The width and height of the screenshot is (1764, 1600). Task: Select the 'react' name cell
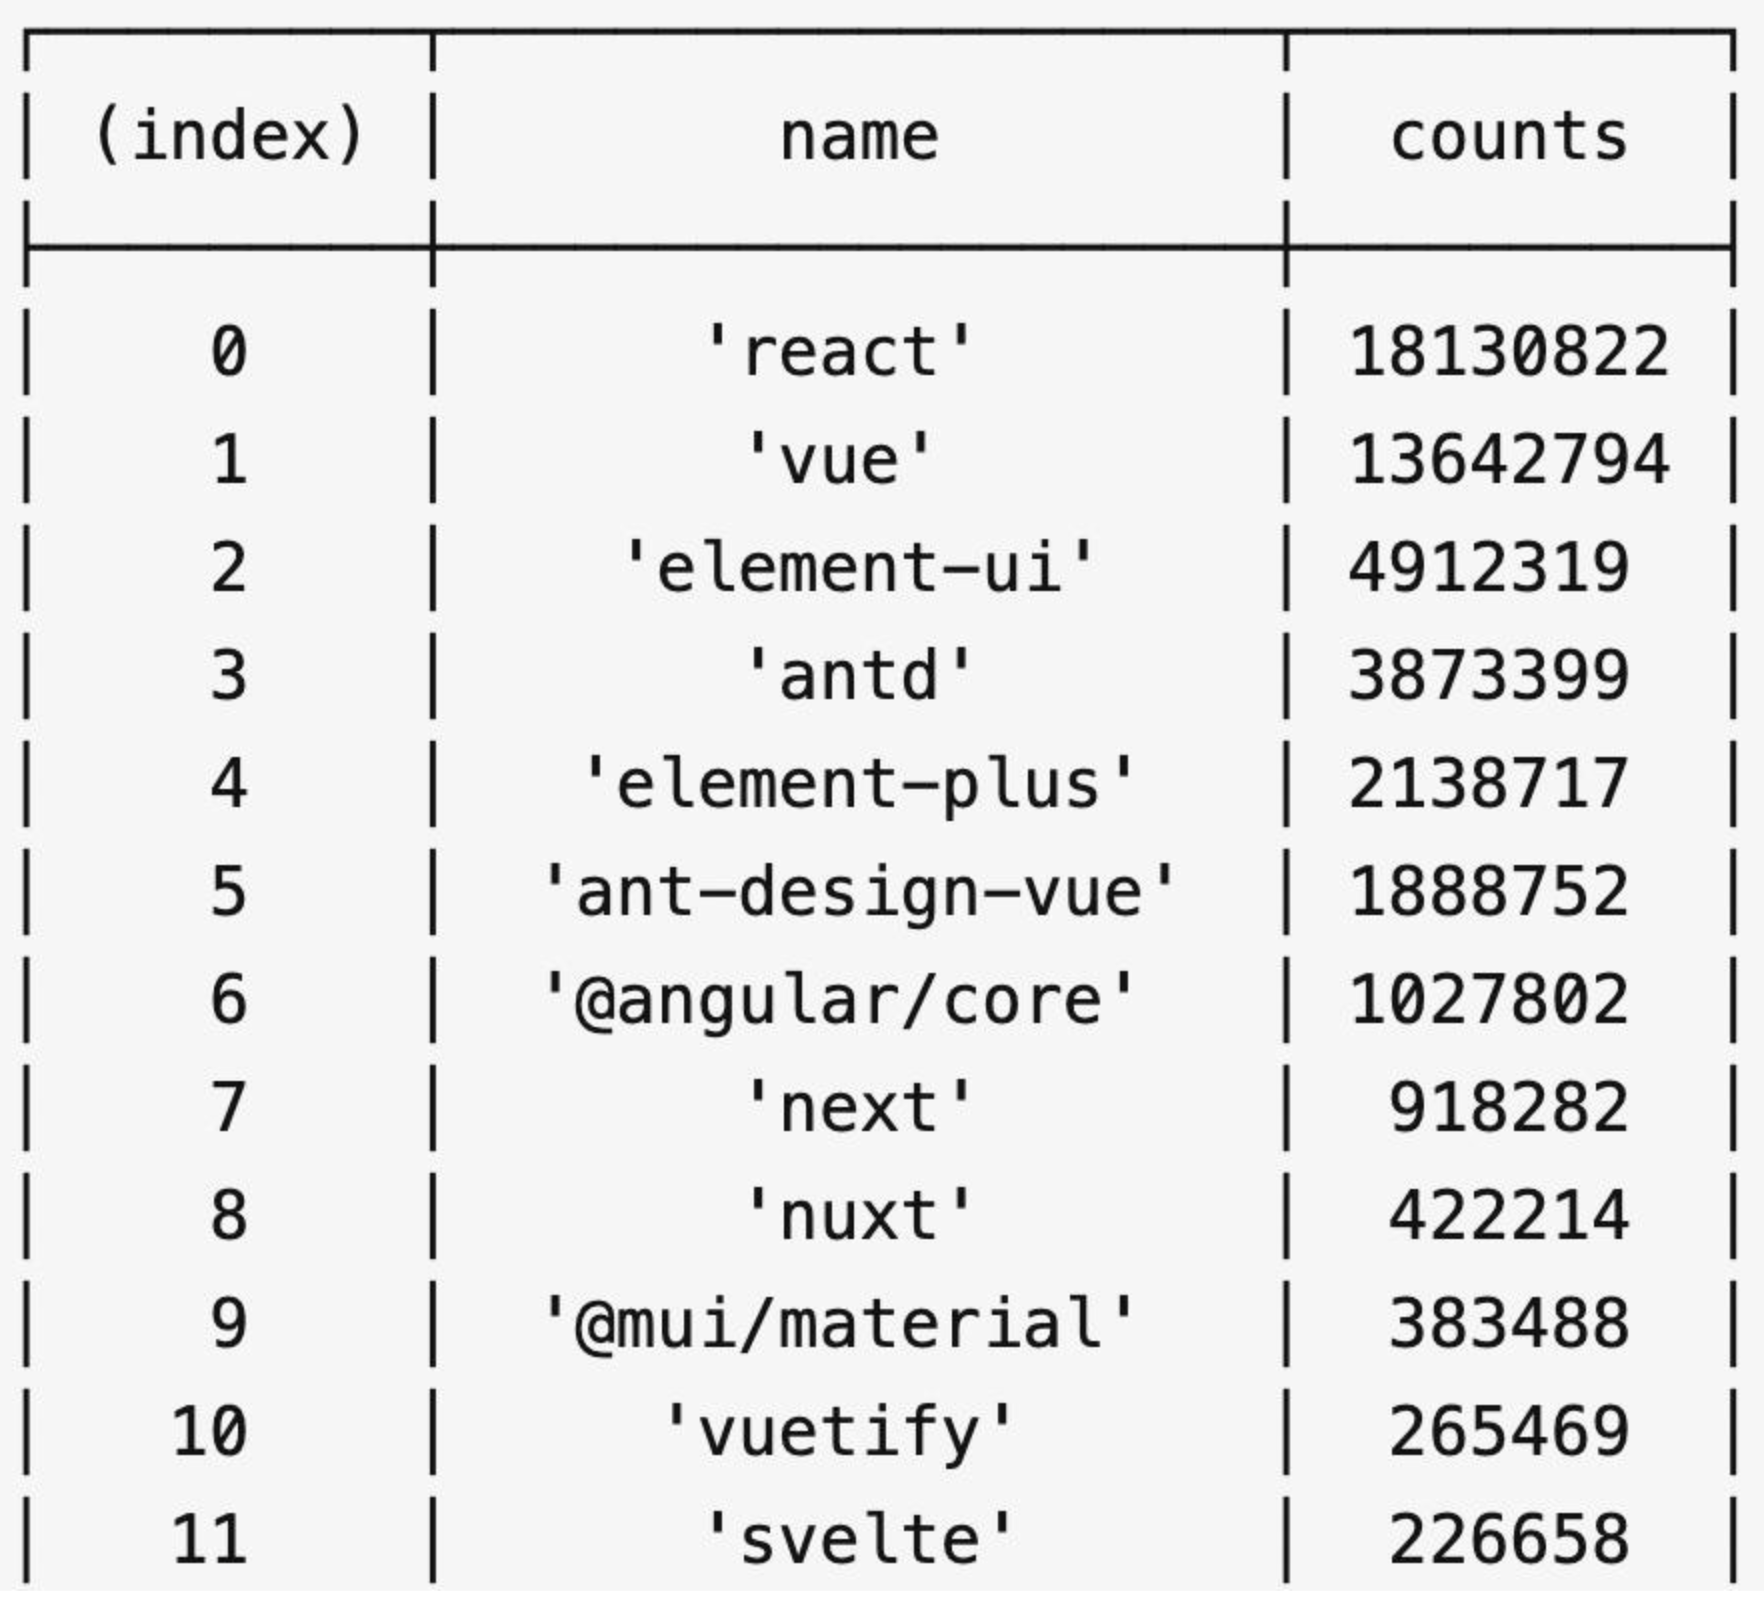839,352
